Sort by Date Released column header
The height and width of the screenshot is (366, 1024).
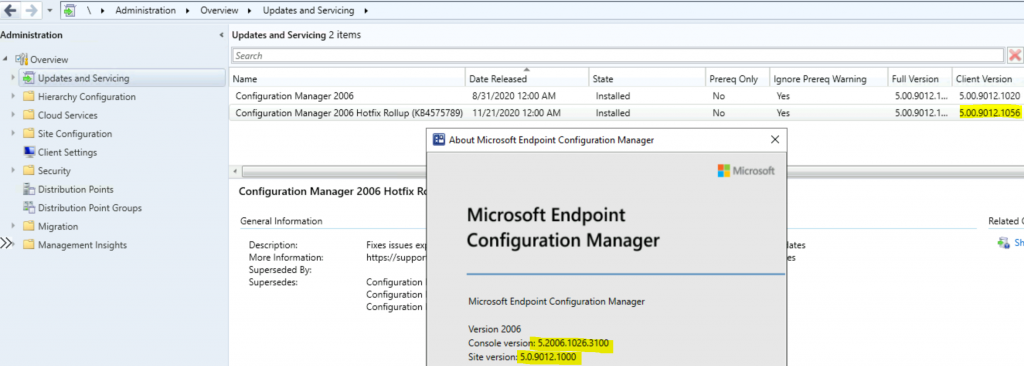[x=527, y=79]
